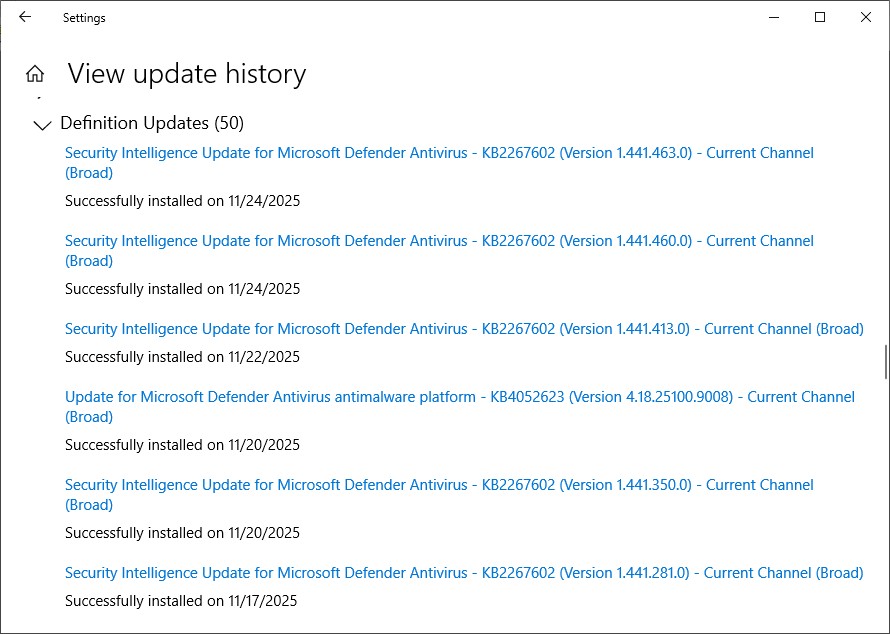The width and height of the screenshot is (890, 634).
Task: Select the installed on 11/22/2025 status text
Action: (x=182, y=357)
